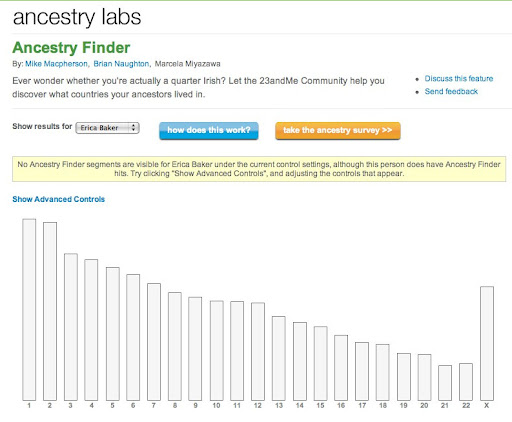Viewport: 512px width, 422px height.
Task: Click the Send feedback link
Action: 451,91
